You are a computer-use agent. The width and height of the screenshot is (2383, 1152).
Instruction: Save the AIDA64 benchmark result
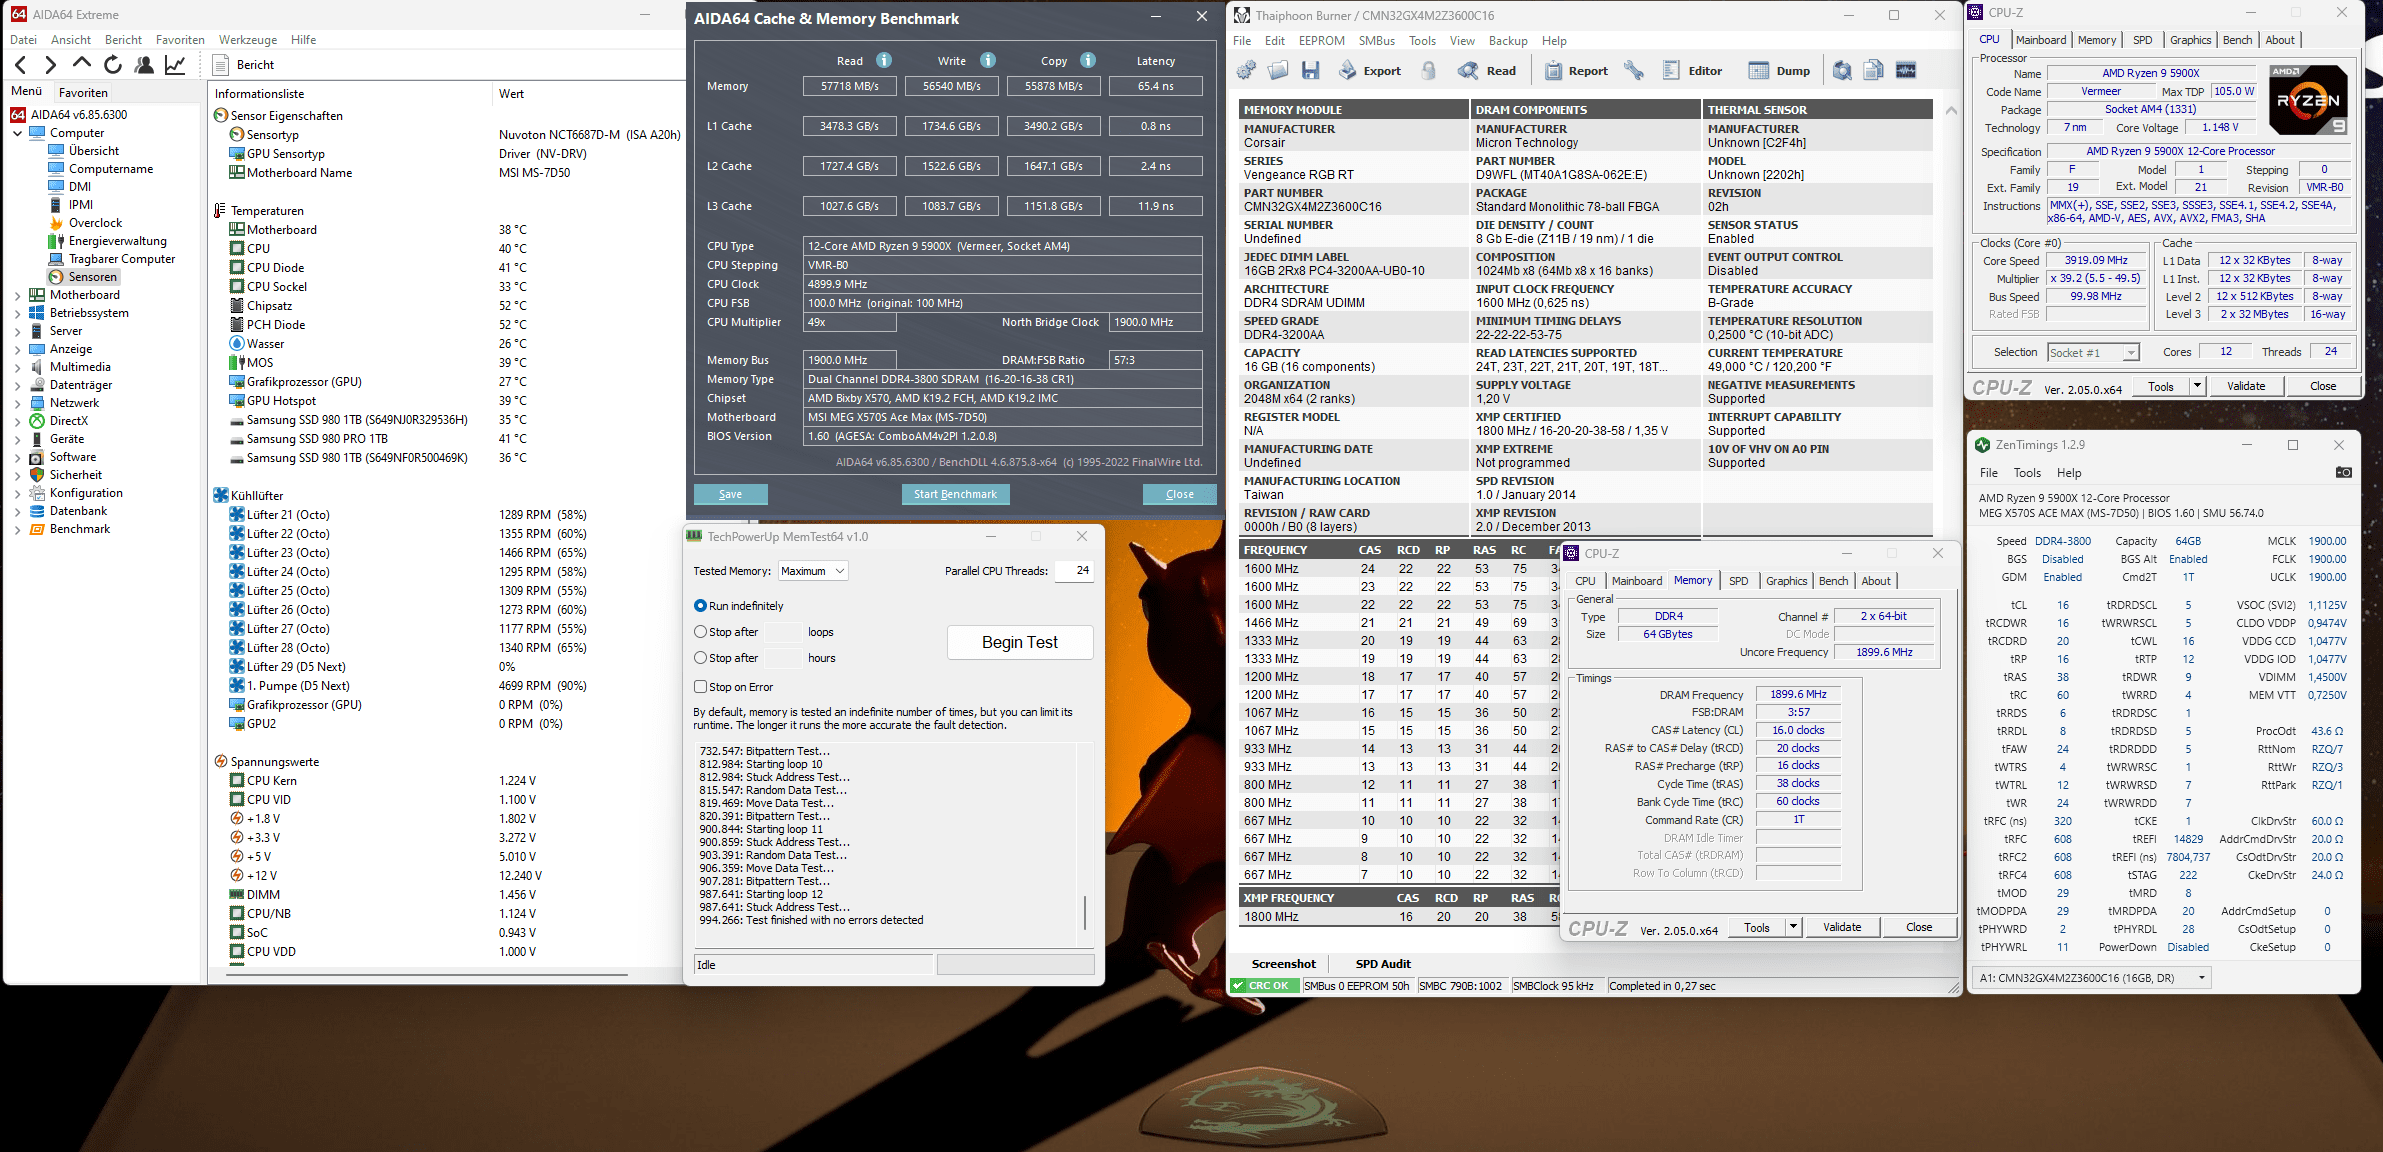730,494
